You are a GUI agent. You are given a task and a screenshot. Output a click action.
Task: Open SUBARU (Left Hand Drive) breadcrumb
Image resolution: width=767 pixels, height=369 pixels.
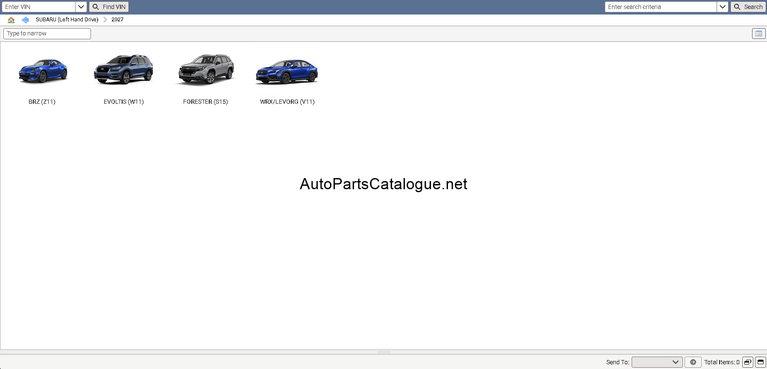[67, 20]
